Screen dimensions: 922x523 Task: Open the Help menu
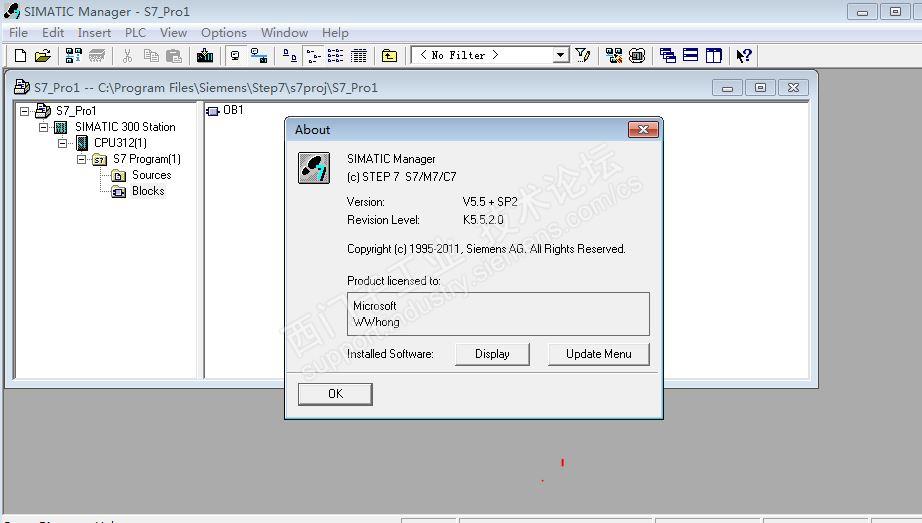(335, 33)
